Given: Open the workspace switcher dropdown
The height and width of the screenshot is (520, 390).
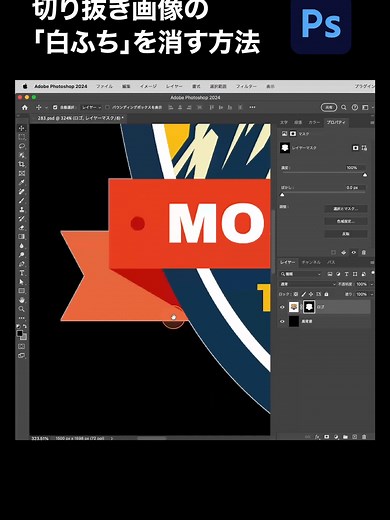Looking at the screenshot, I should 366,107.
